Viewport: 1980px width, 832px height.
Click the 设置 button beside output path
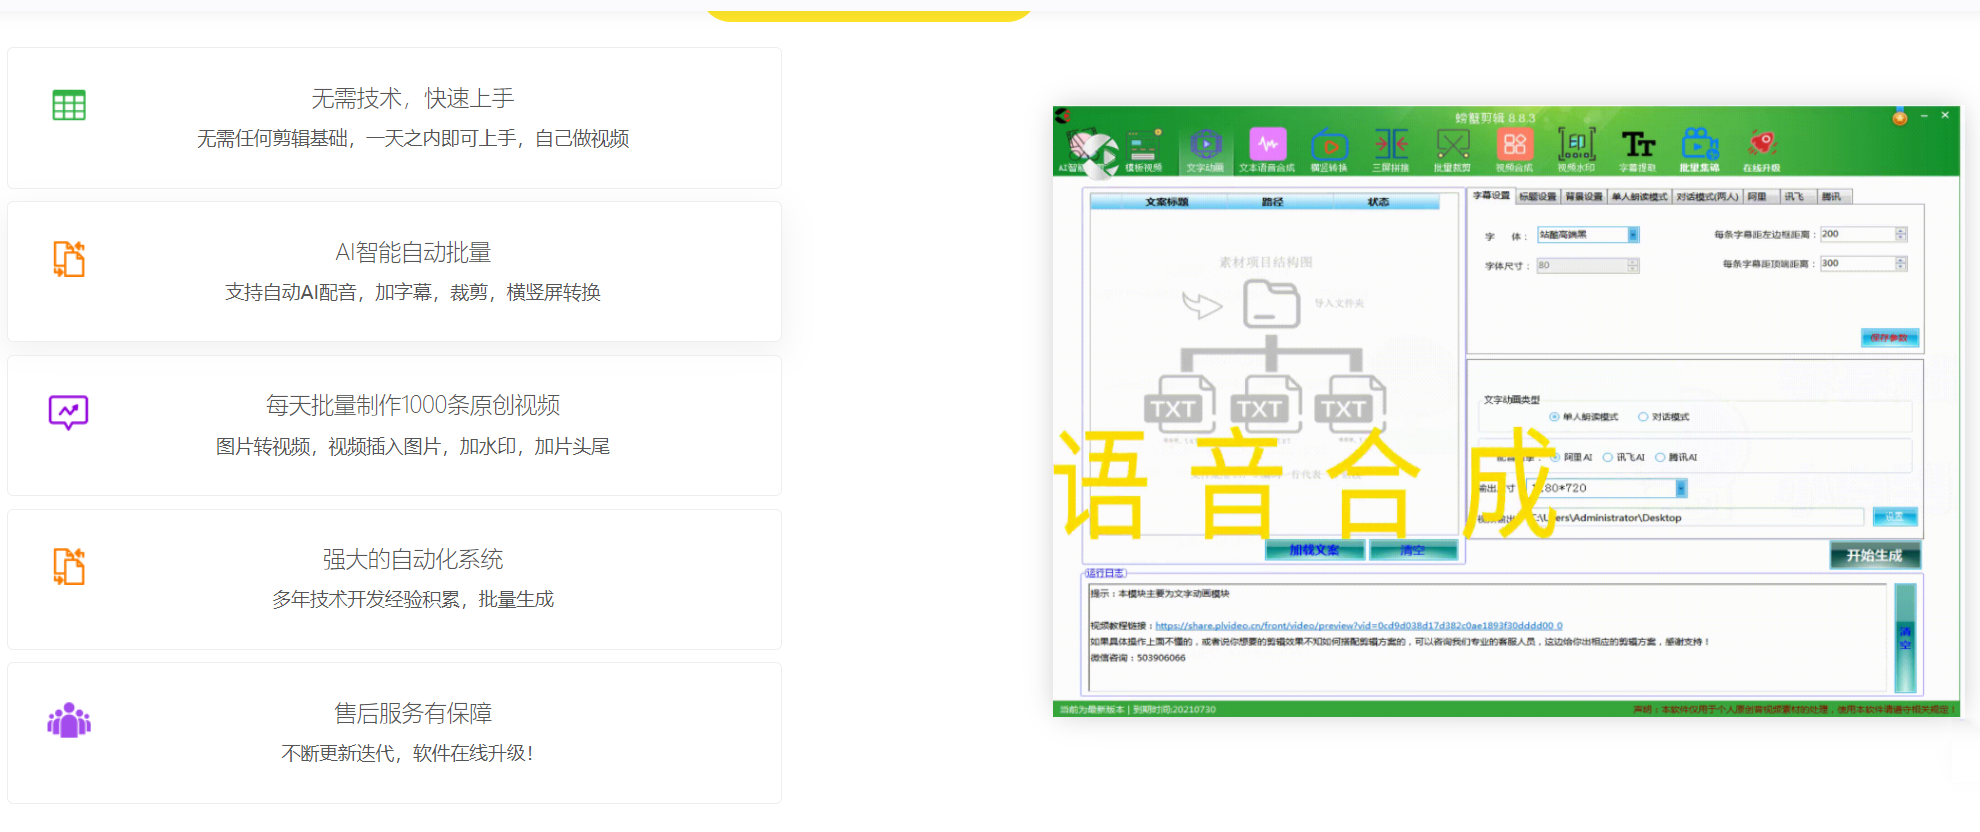click(1895, 517)
